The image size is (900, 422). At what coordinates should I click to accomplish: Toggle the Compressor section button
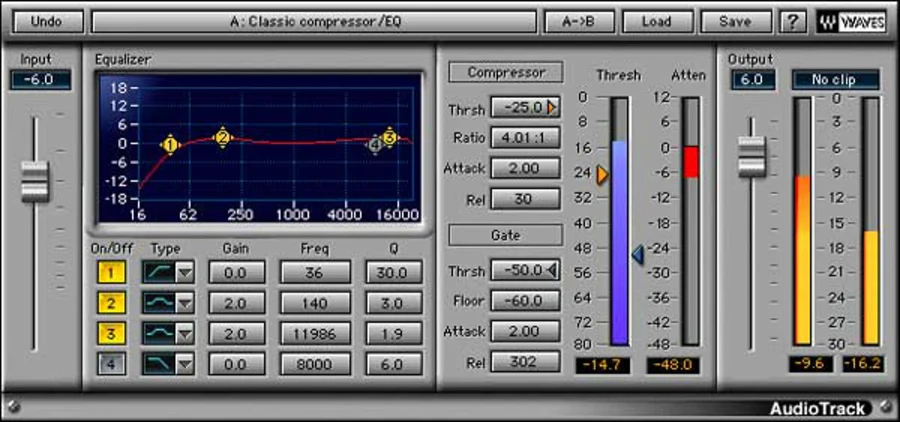pyautogui.click(x=506, y=72)
